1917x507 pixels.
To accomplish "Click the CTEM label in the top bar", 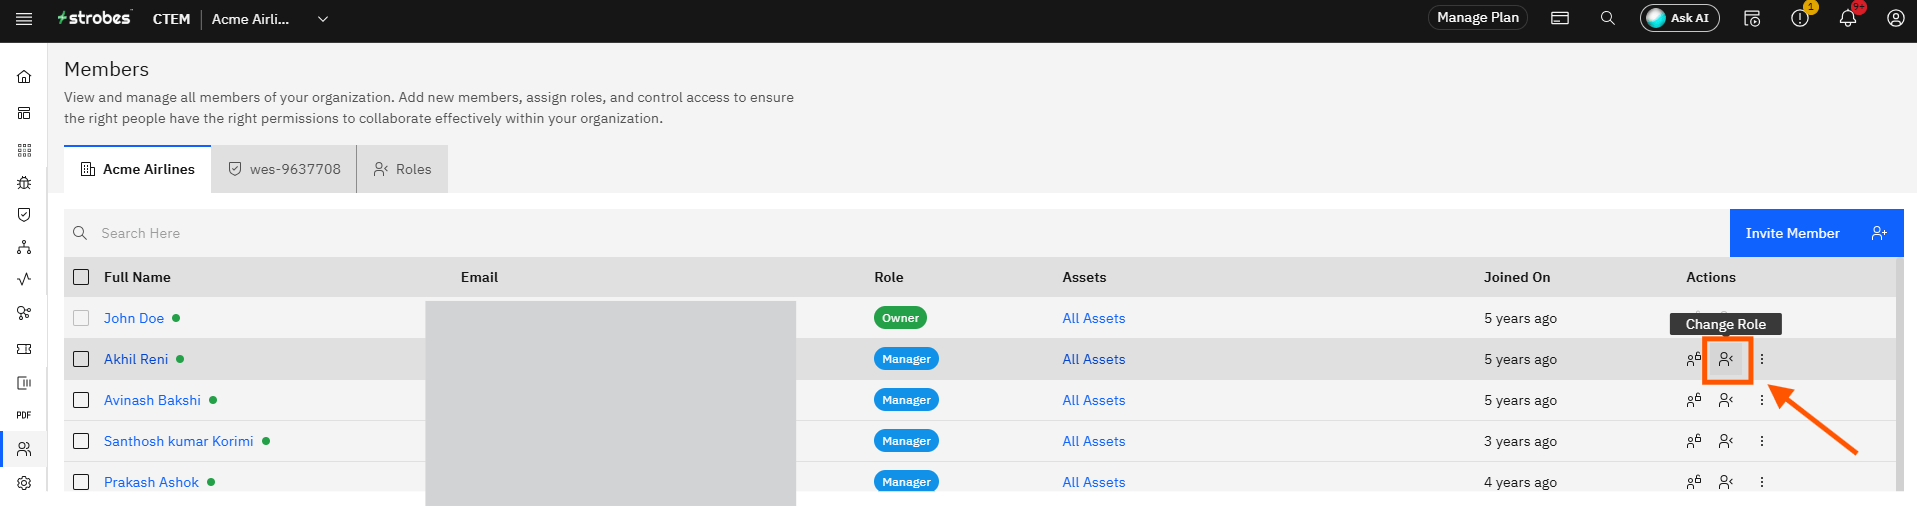I will 171,19.
